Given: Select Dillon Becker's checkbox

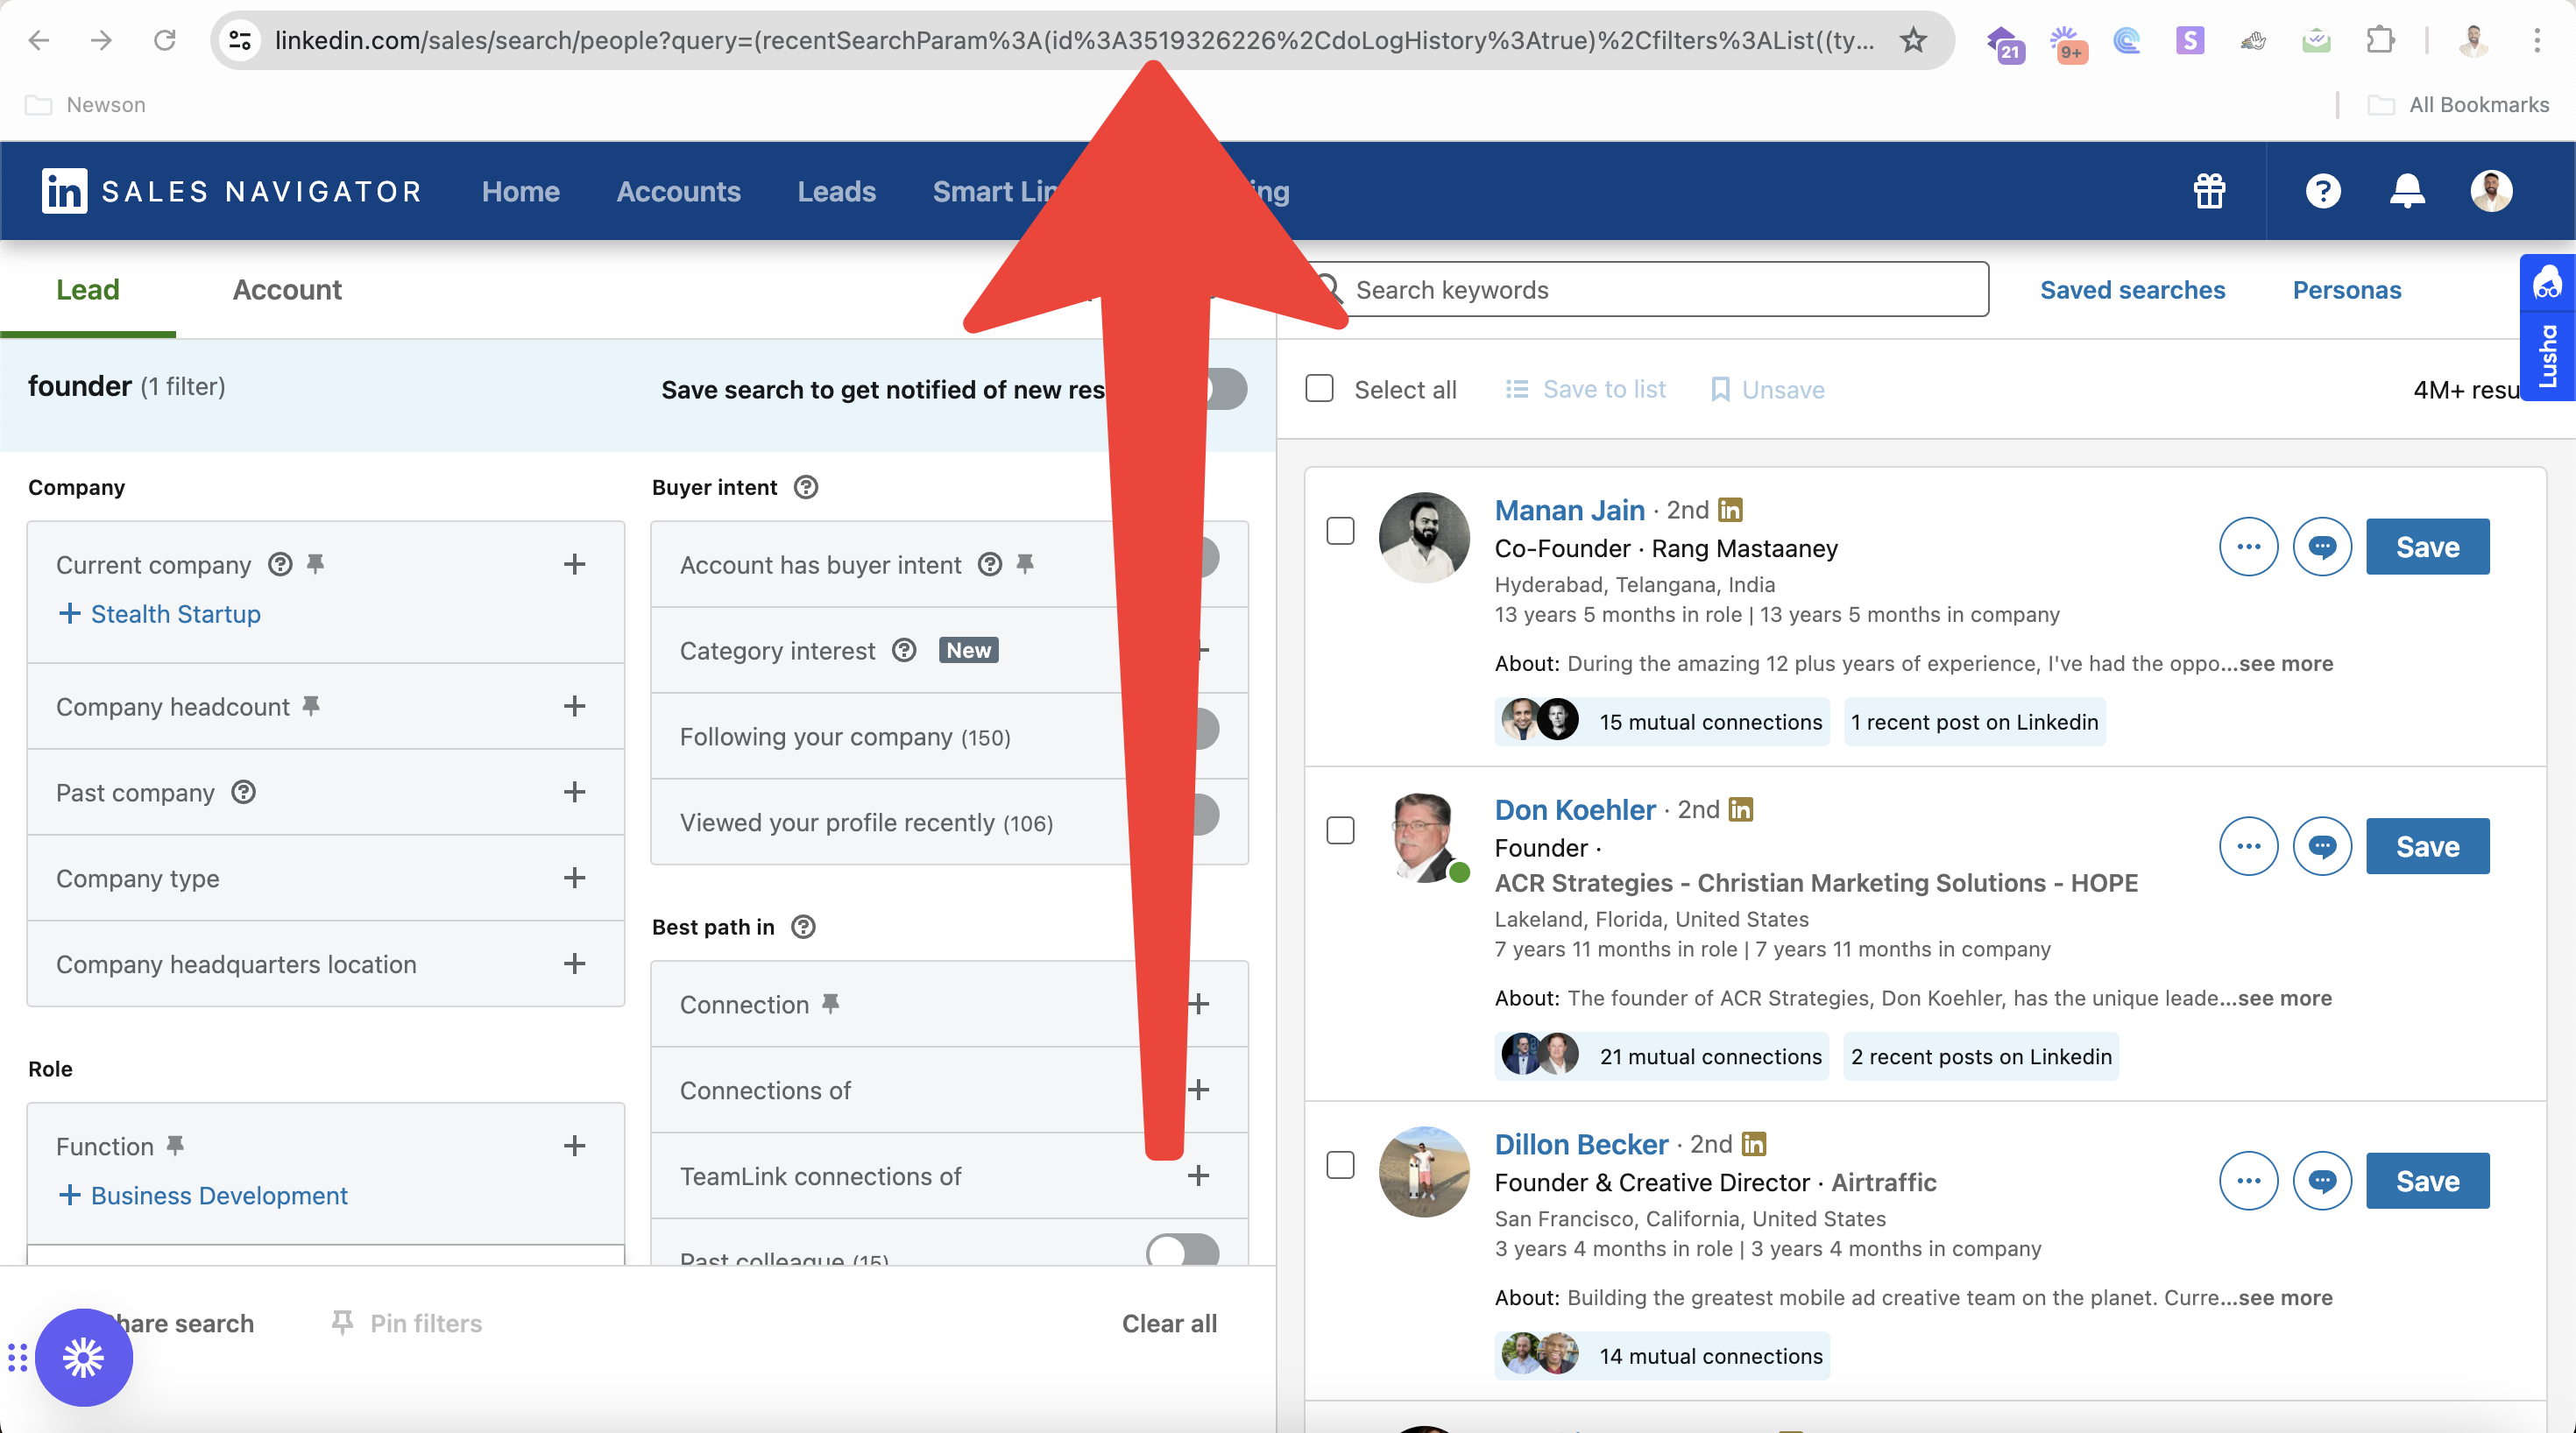Looking at the screenshot, I should pos(1340,1165).
